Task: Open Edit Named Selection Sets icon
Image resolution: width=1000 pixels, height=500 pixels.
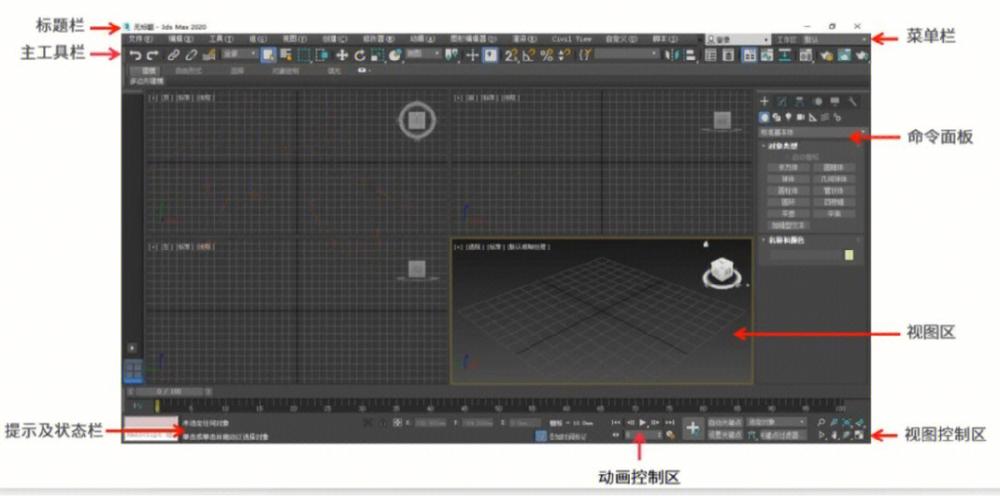Action: [585, 55]
